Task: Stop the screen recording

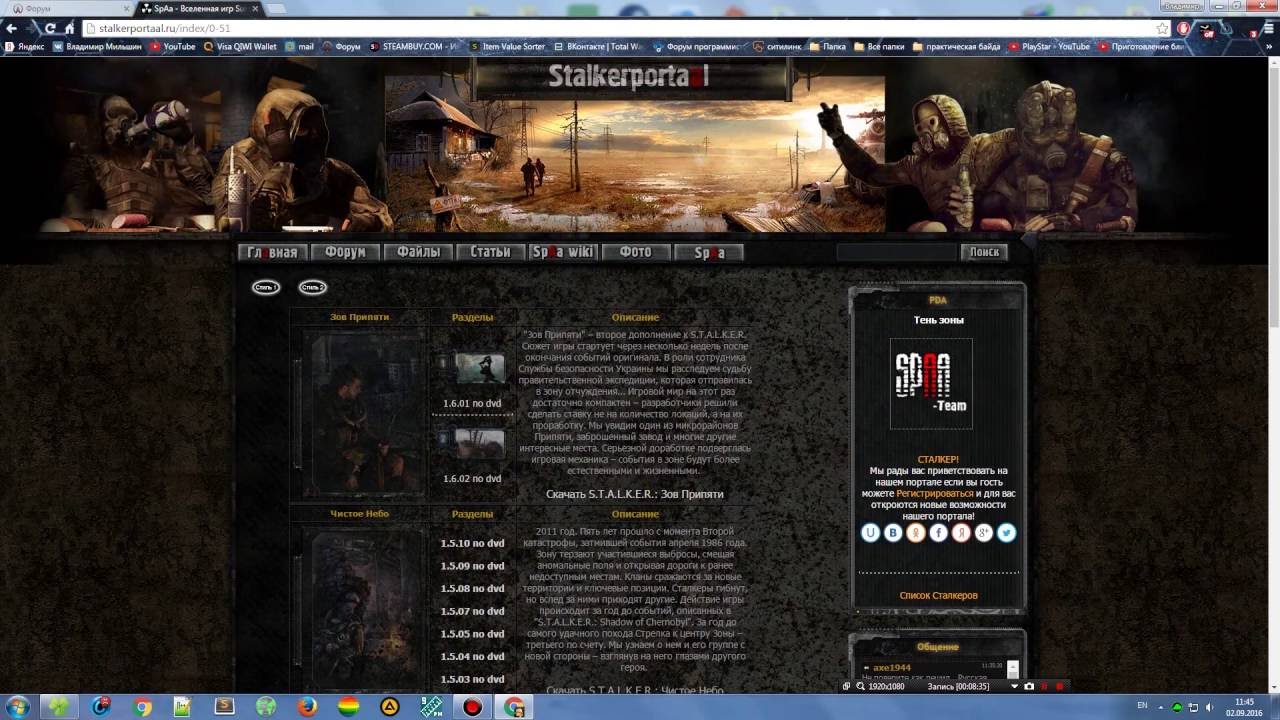Action: click(x=1060, y=687)
